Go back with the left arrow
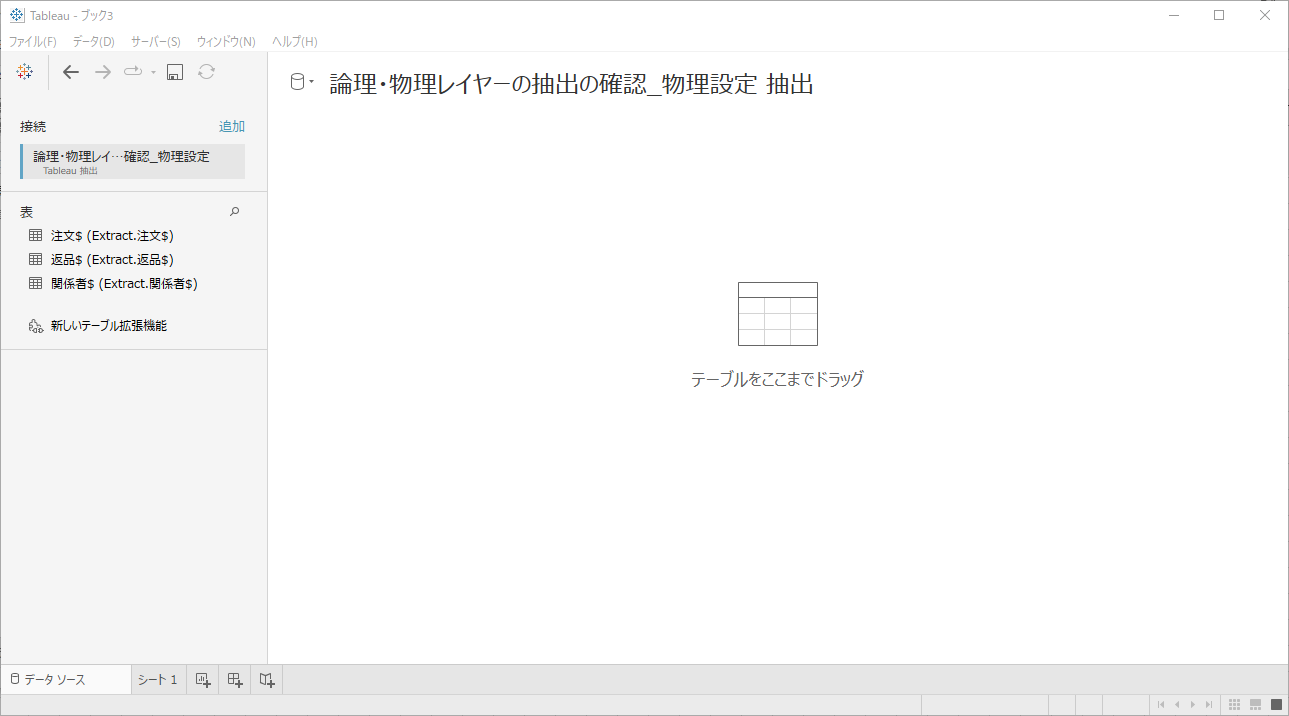This screenshot has width=1289, height=716. [x=71, y=72]
